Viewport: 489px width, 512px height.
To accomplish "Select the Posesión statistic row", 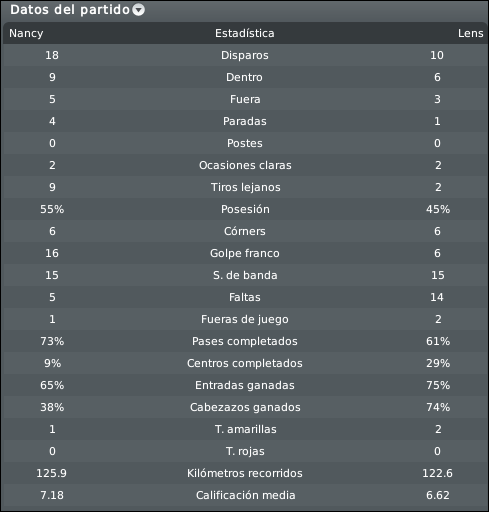I will (x=245, y=209).
